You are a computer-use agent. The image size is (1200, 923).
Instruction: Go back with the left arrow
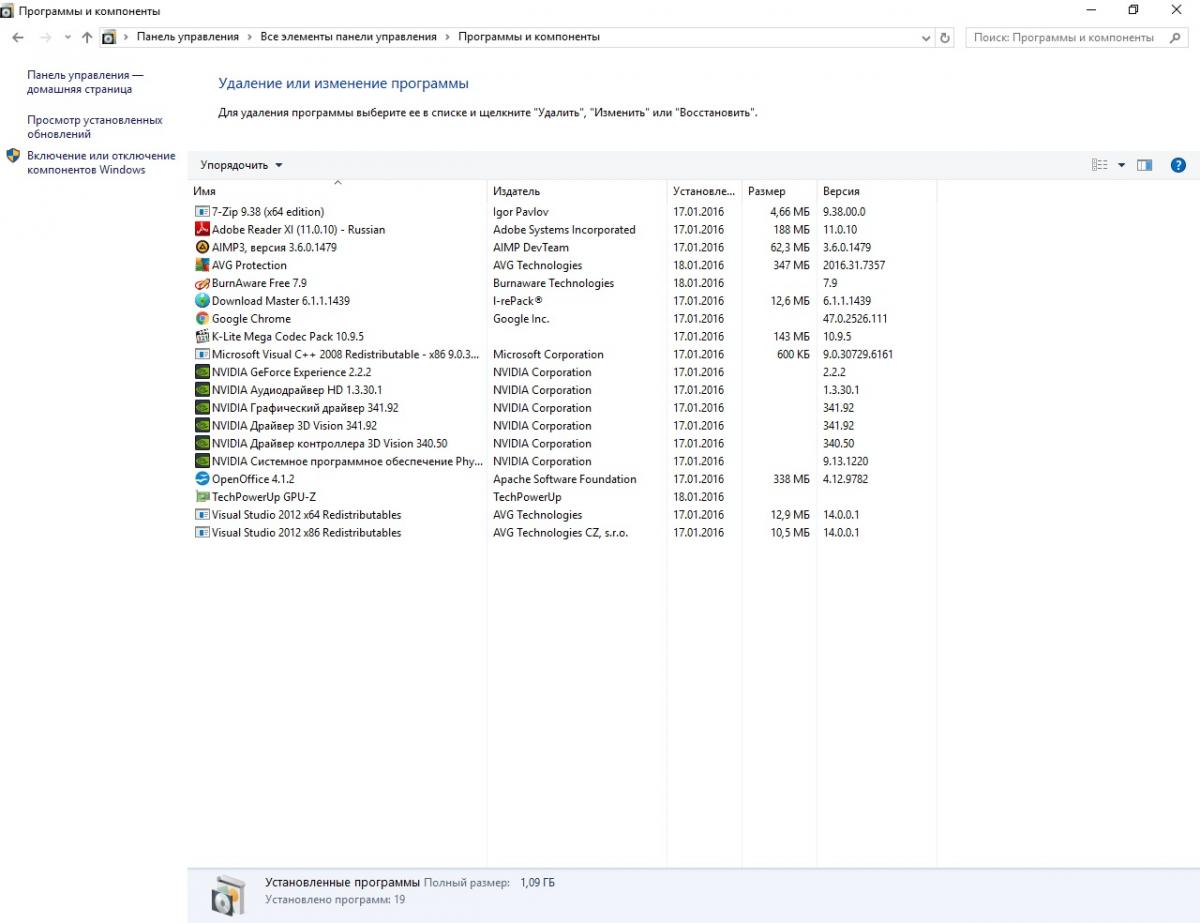pyautogui.click(x=18, y=37)
